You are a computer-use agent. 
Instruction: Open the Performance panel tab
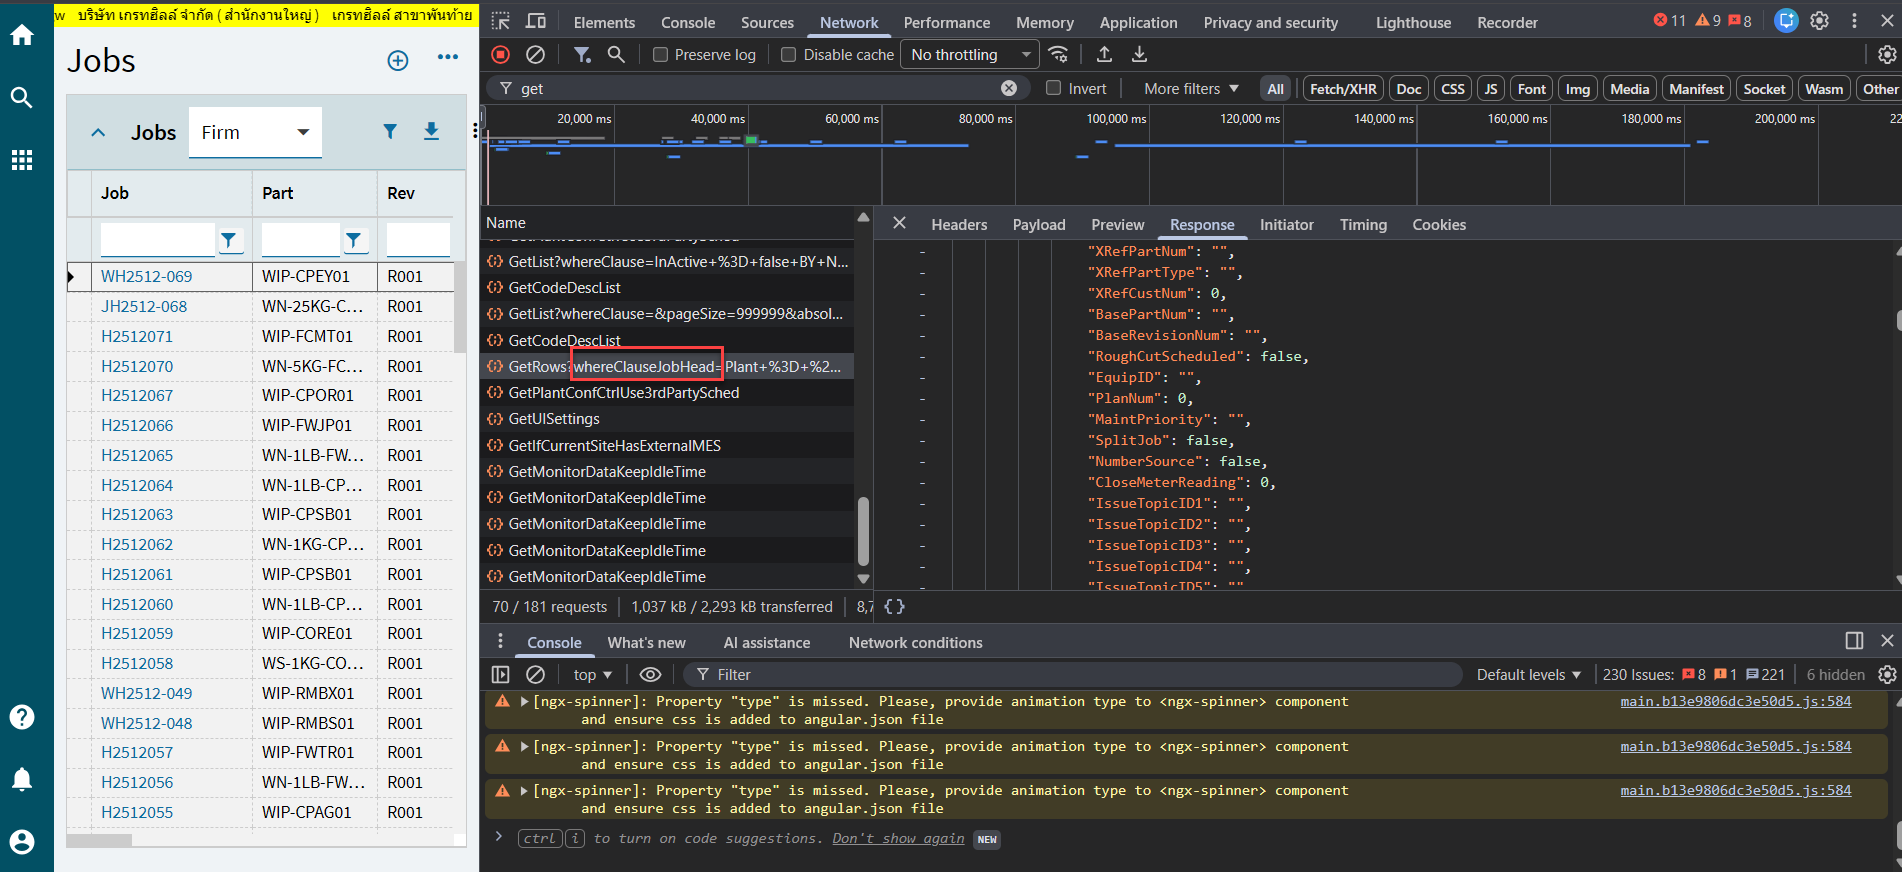pos(946,22)
